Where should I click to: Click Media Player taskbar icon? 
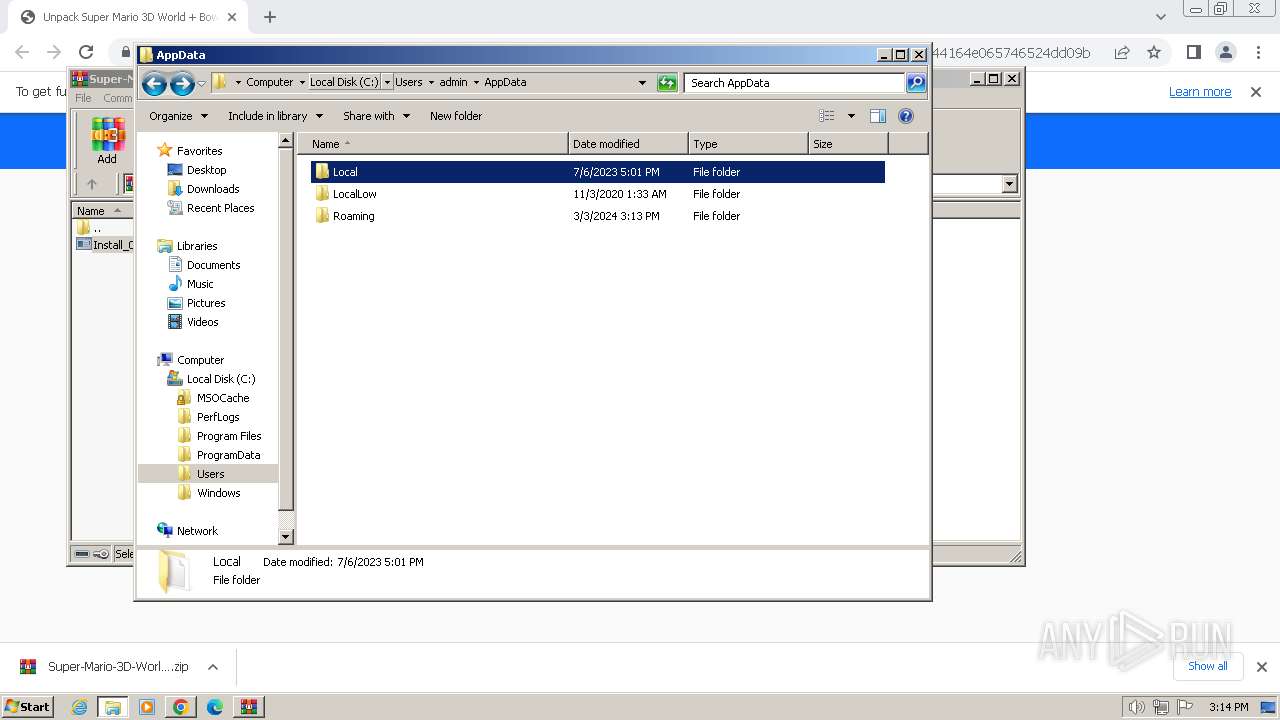pyautogui.click(x=147, y=707)
